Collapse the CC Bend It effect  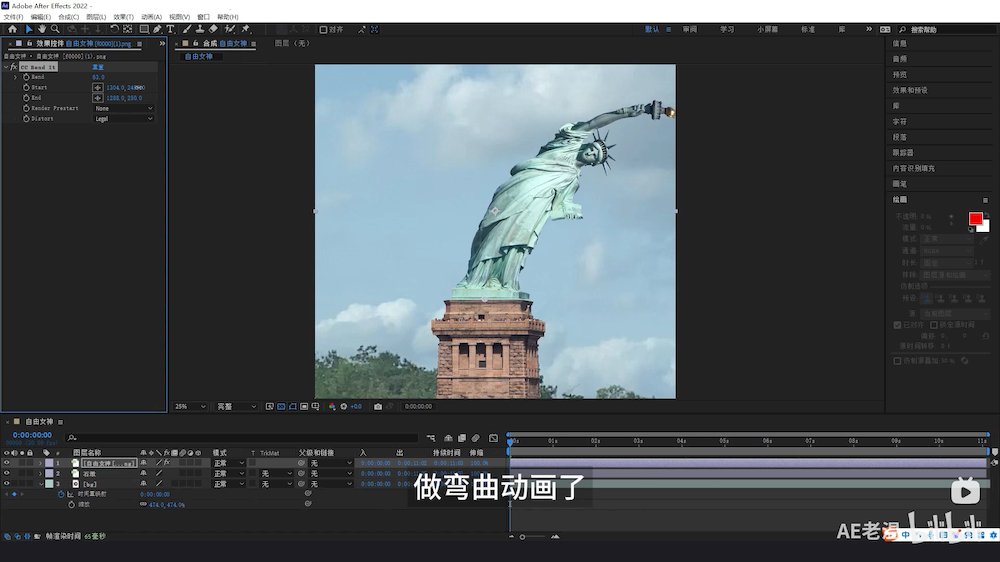click(x=6, y=67)
